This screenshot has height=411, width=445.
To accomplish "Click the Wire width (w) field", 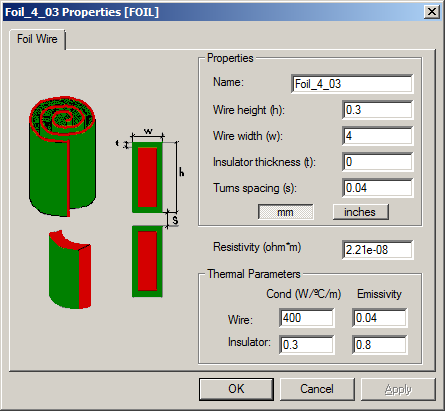I will 378,136.
